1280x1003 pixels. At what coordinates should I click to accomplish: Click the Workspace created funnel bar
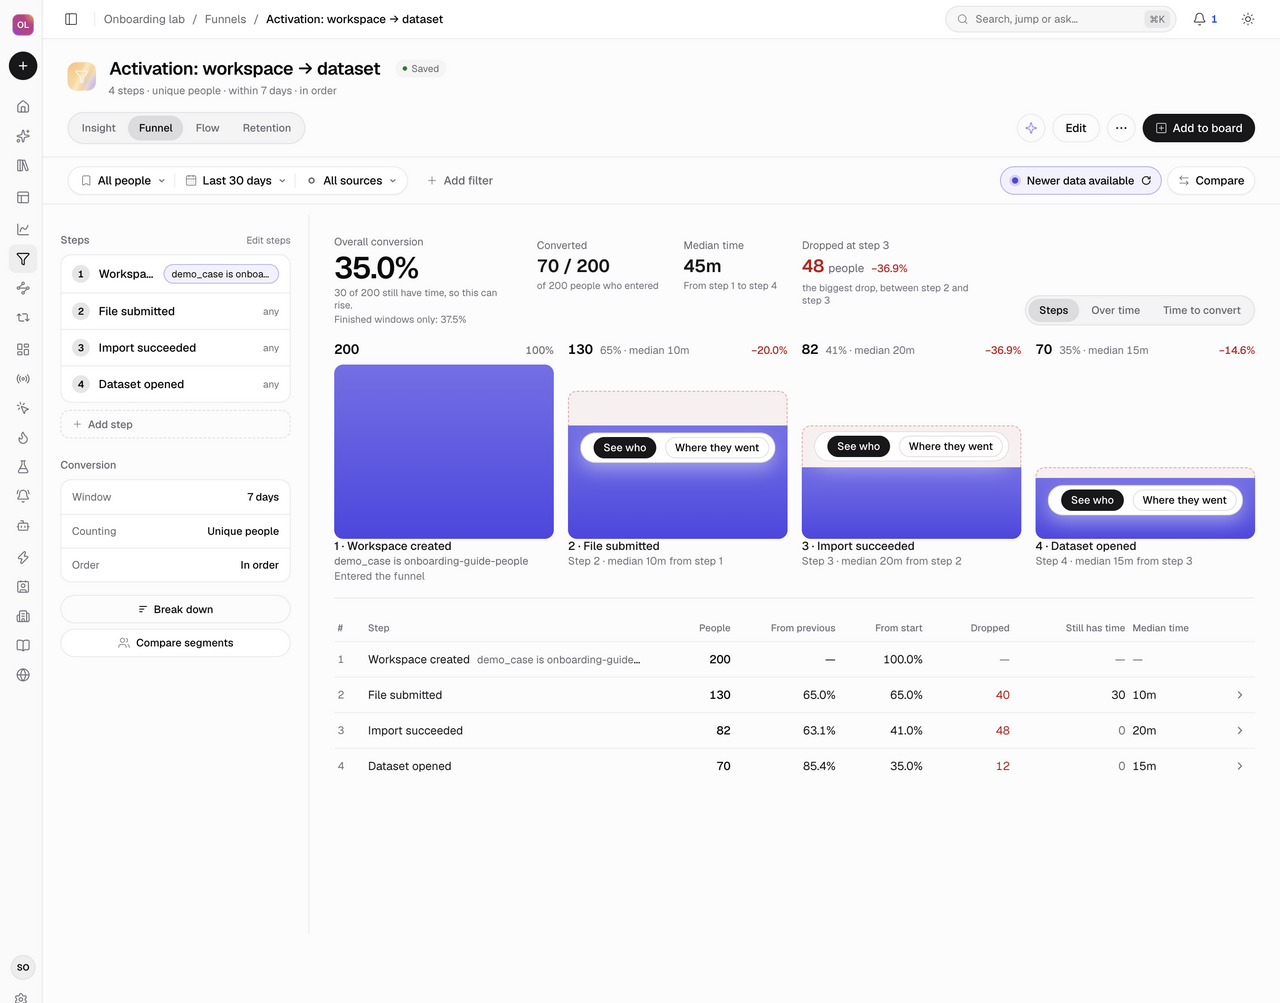coord(444,452)
